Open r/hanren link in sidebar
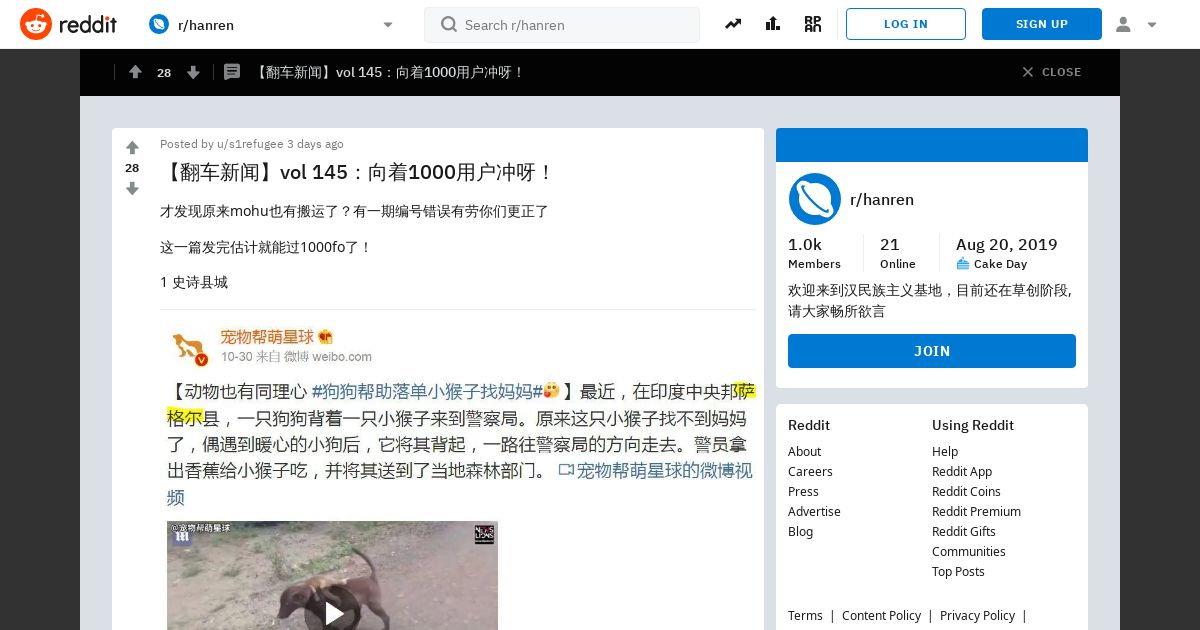This screenshot has width=1200, height=630. pyautogui.click(x=882, y=199)
